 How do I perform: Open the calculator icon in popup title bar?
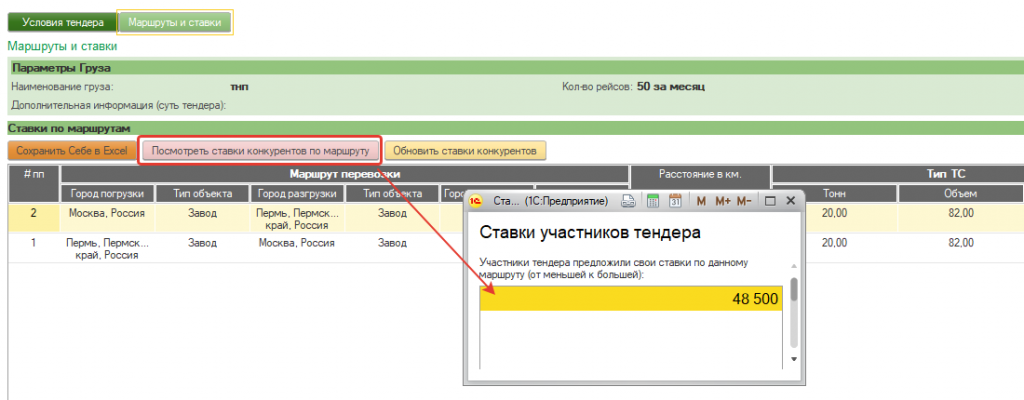[x=652, y=201]
